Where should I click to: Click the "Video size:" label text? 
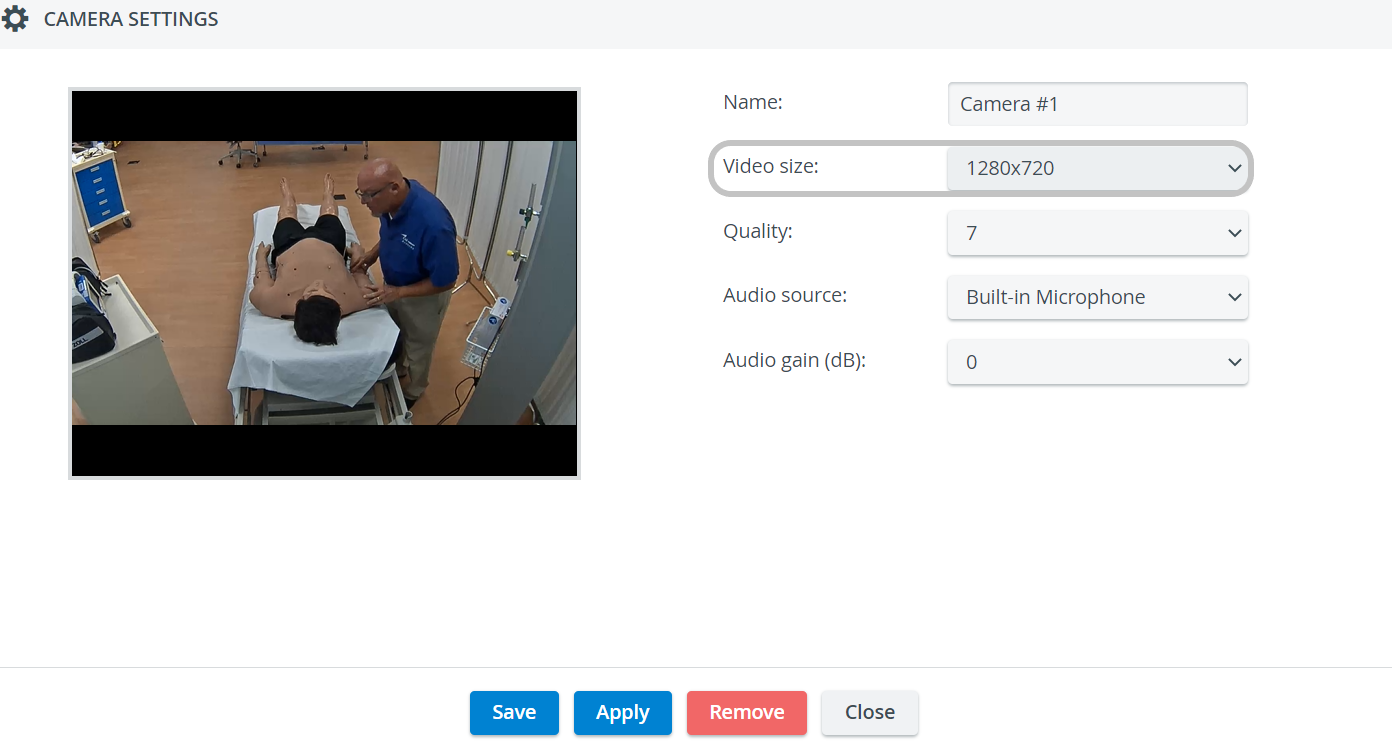pyautogui.click(x=771, y=166)
